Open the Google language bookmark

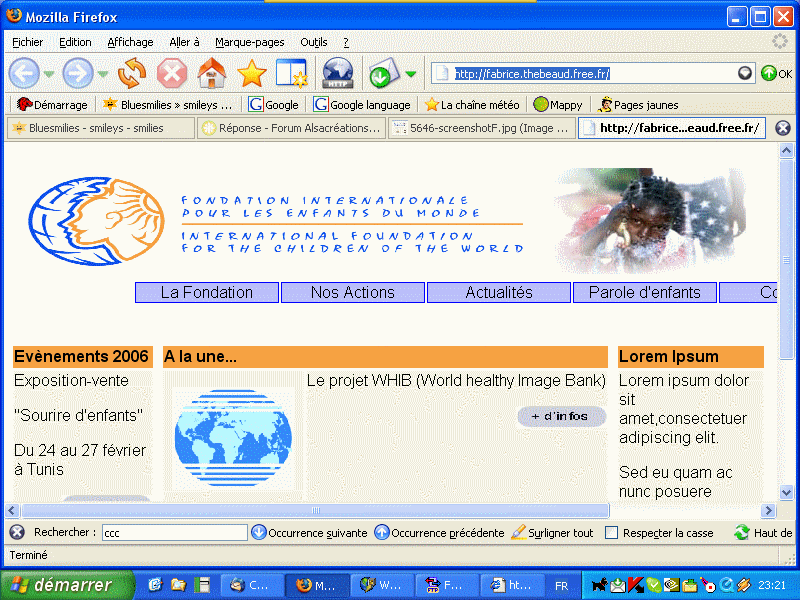point(362,105)
